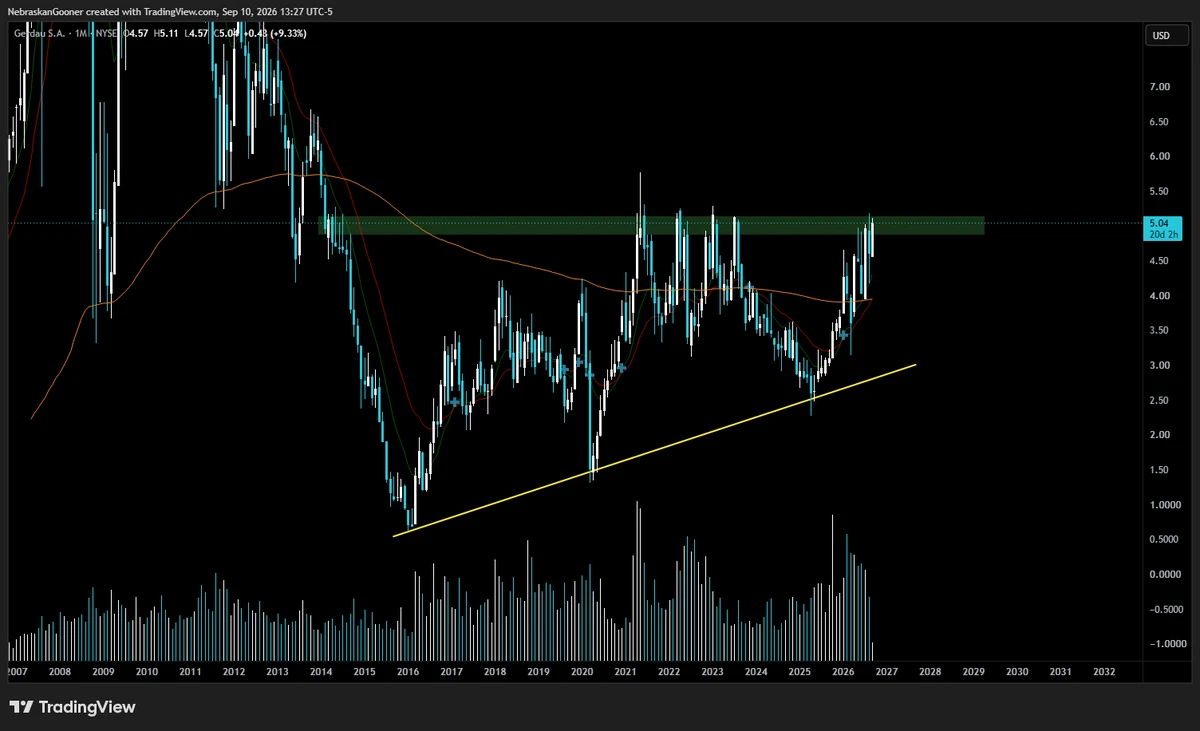The height and width of the screenshot is (731, 1200).
Task: Click the TradingView logo at bottom left
Action: 72,707
